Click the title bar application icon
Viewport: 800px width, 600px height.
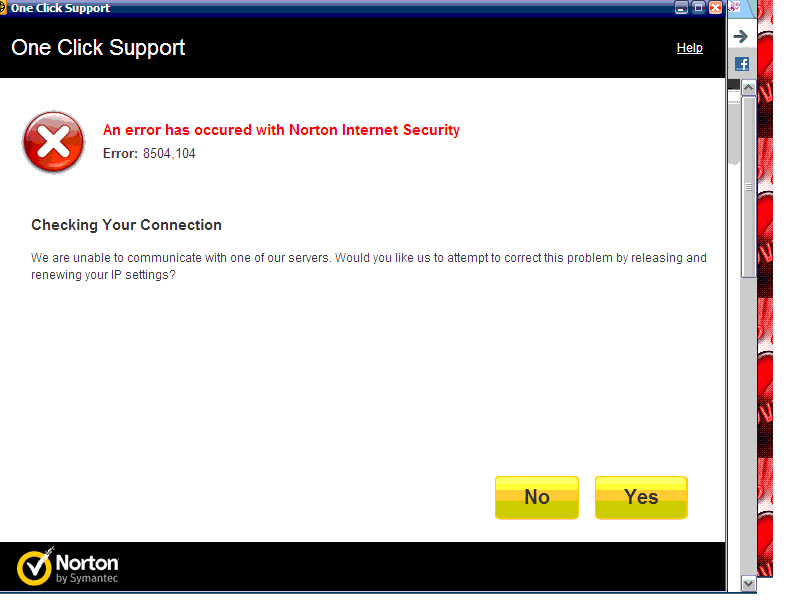[x=4, y=7]
